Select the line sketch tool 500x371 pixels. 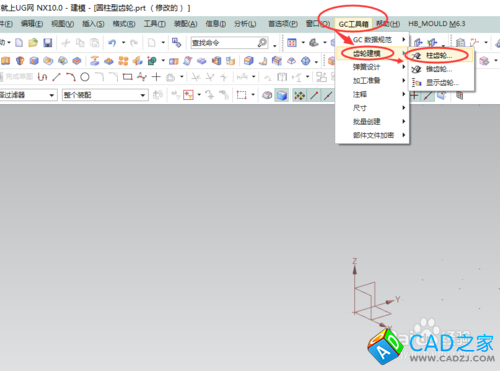(x=57, y=77)
